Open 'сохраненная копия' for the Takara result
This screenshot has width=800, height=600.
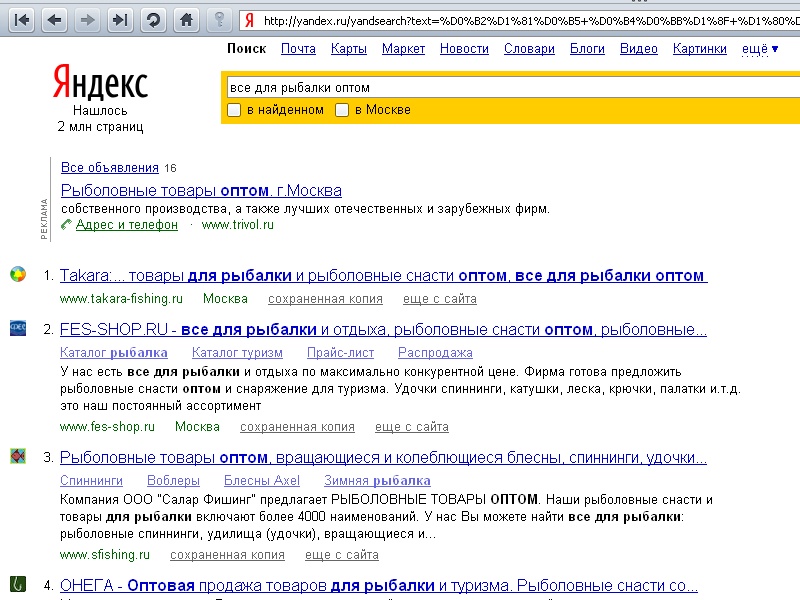(x=325, y=299)
